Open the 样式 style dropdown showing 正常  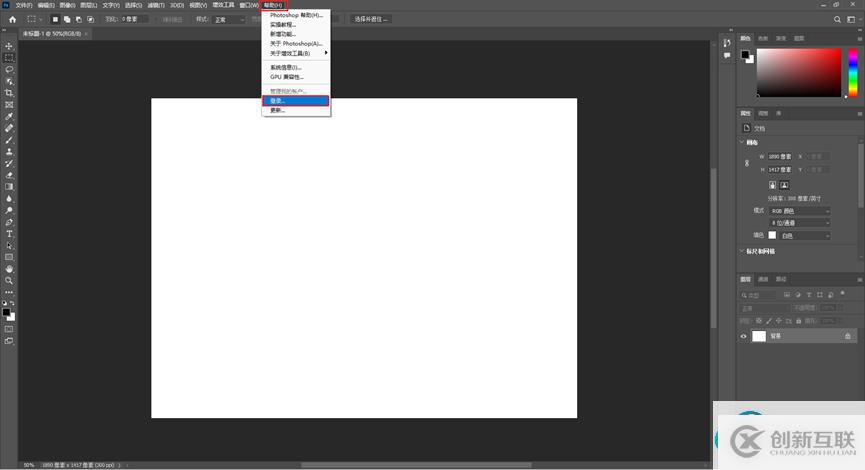[x=229, y=19]
